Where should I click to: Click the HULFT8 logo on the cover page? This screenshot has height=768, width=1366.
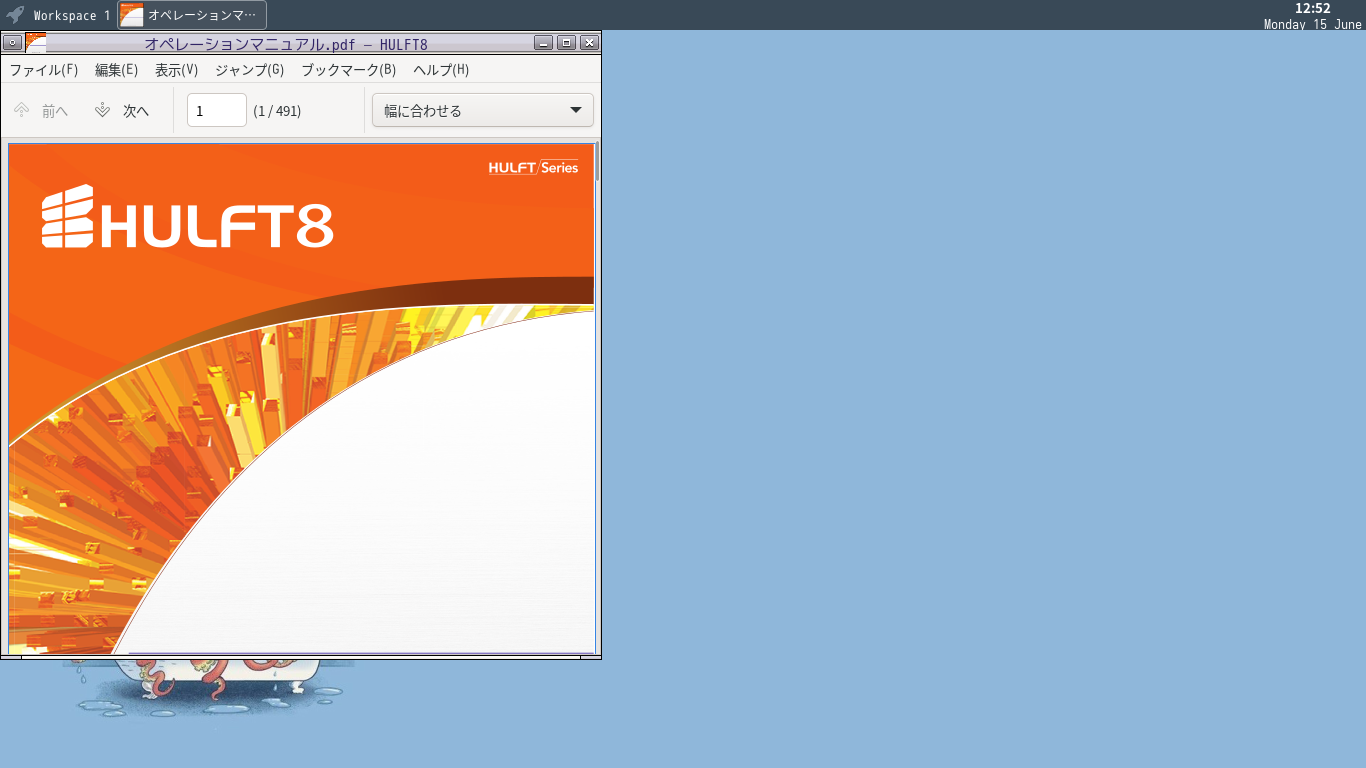tap(187, 217)
